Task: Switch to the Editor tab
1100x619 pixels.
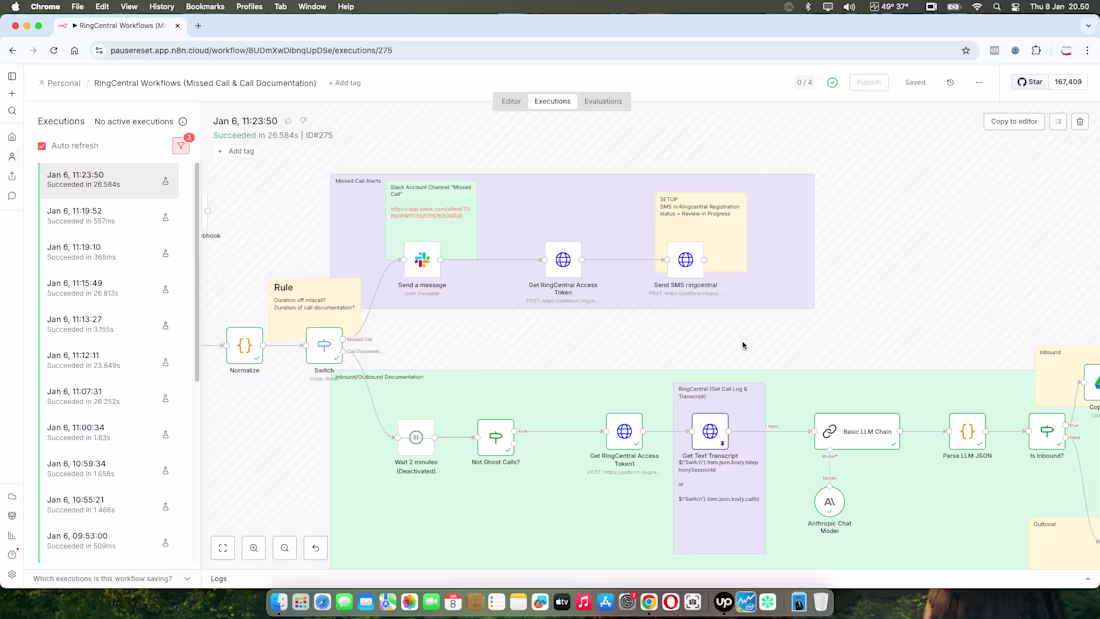Action: [511, 101]
